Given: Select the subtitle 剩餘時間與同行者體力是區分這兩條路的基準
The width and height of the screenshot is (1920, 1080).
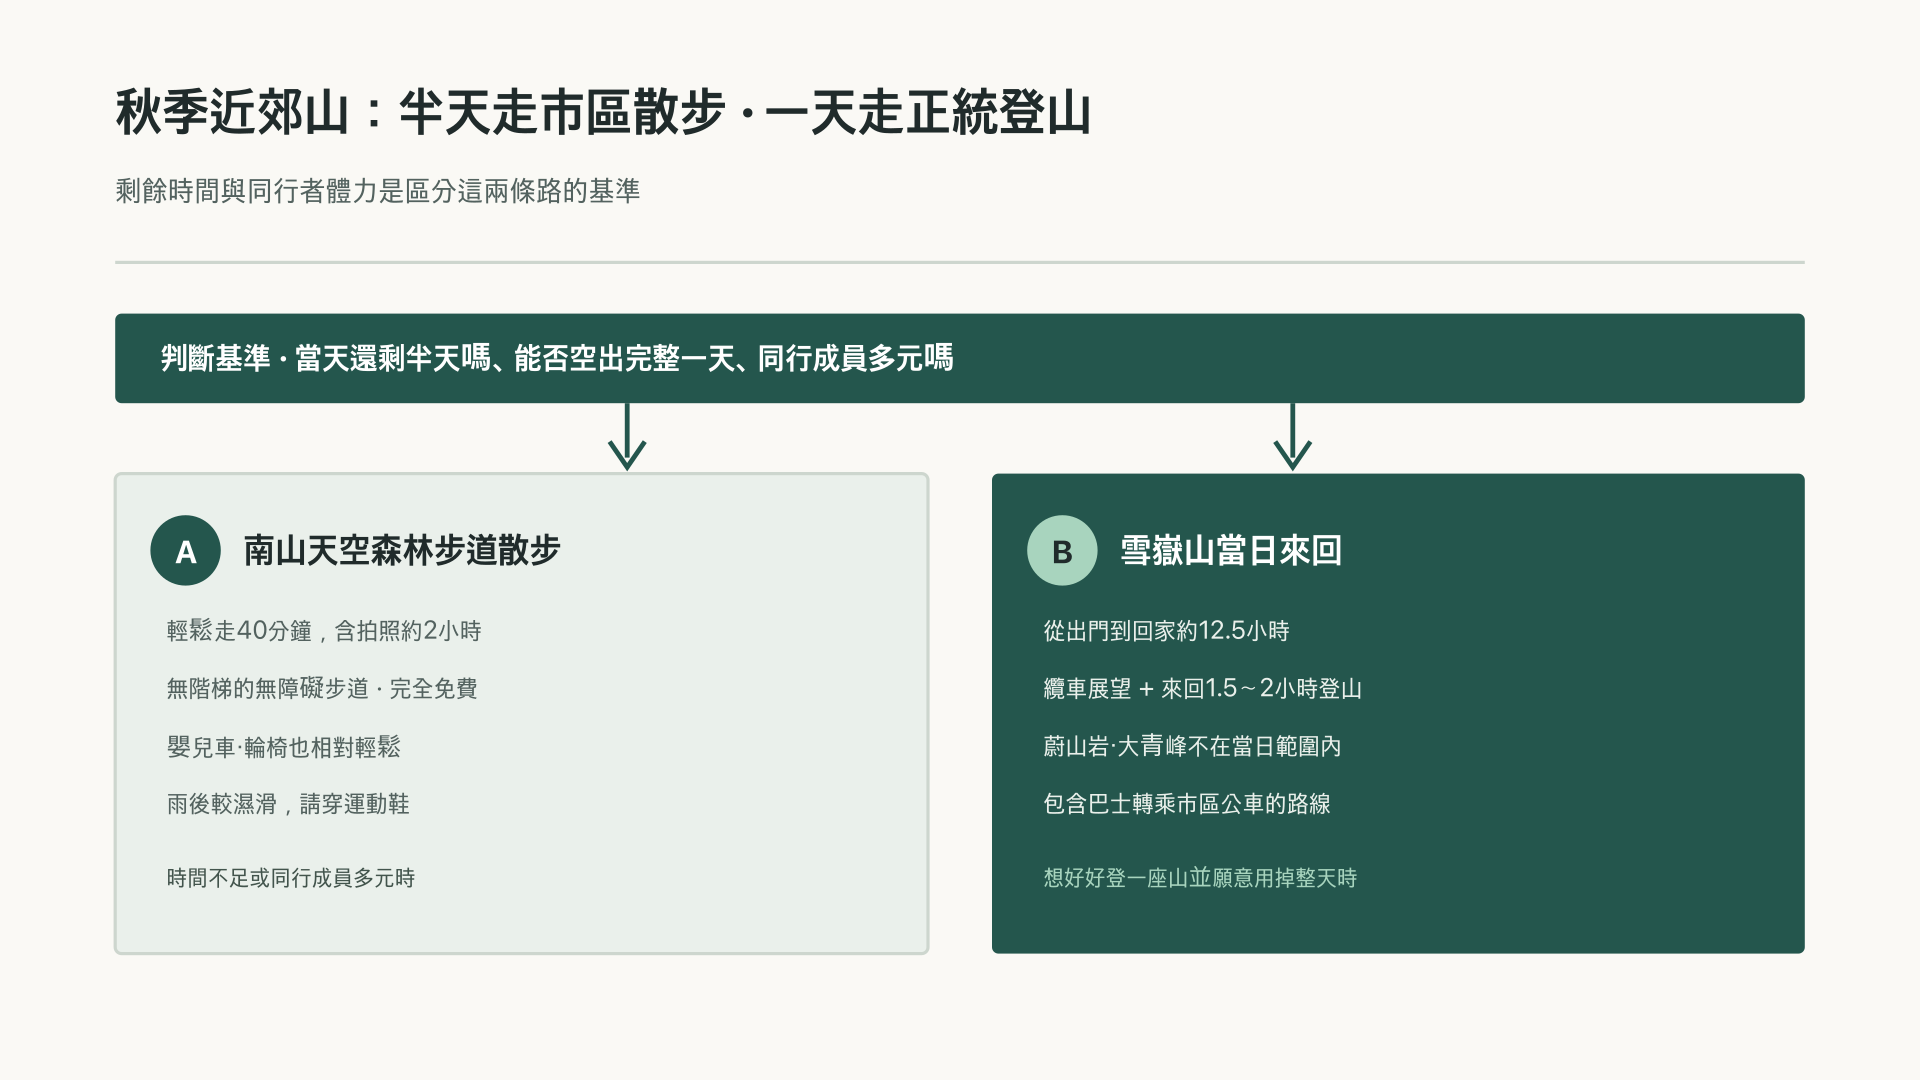Looking at the screenshot, I should 377,191.
